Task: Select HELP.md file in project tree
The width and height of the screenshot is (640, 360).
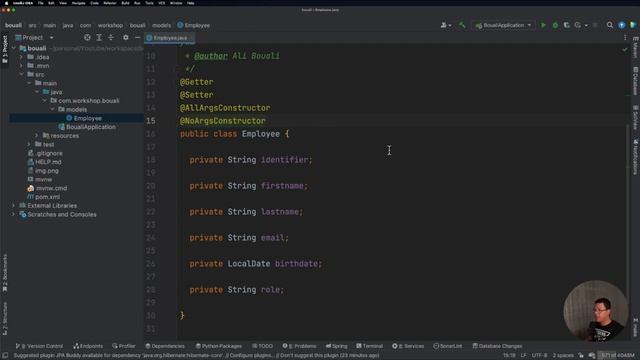Action: click(44, 162)
